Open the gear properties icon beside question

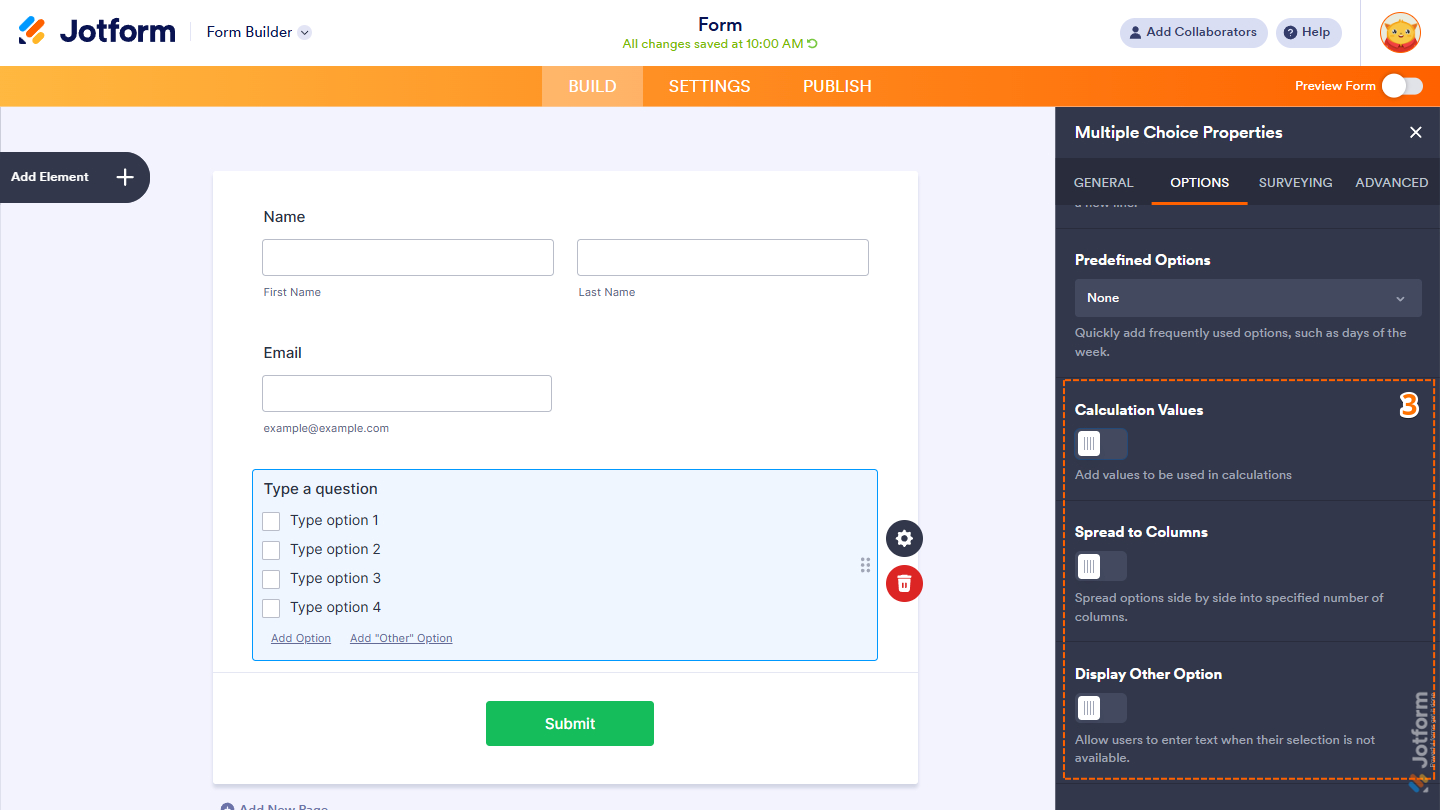(904, 539)
